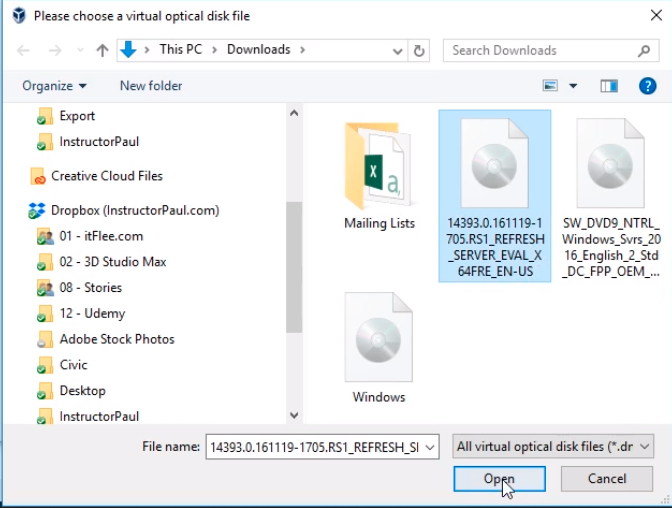672x508 pixels.
Task: Click the New folder button
Action: click(x=151, y=86)
